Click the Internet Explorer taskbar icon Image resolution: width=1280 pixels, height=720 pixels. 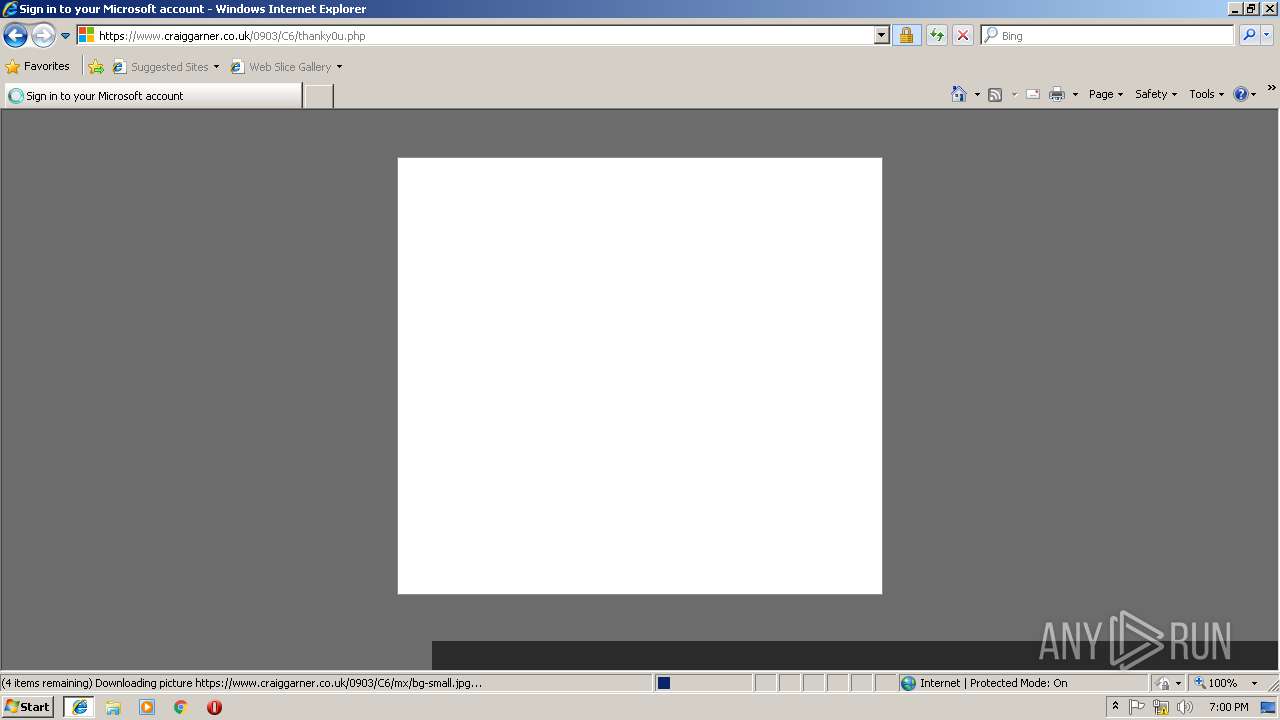(x=79, y=707)
